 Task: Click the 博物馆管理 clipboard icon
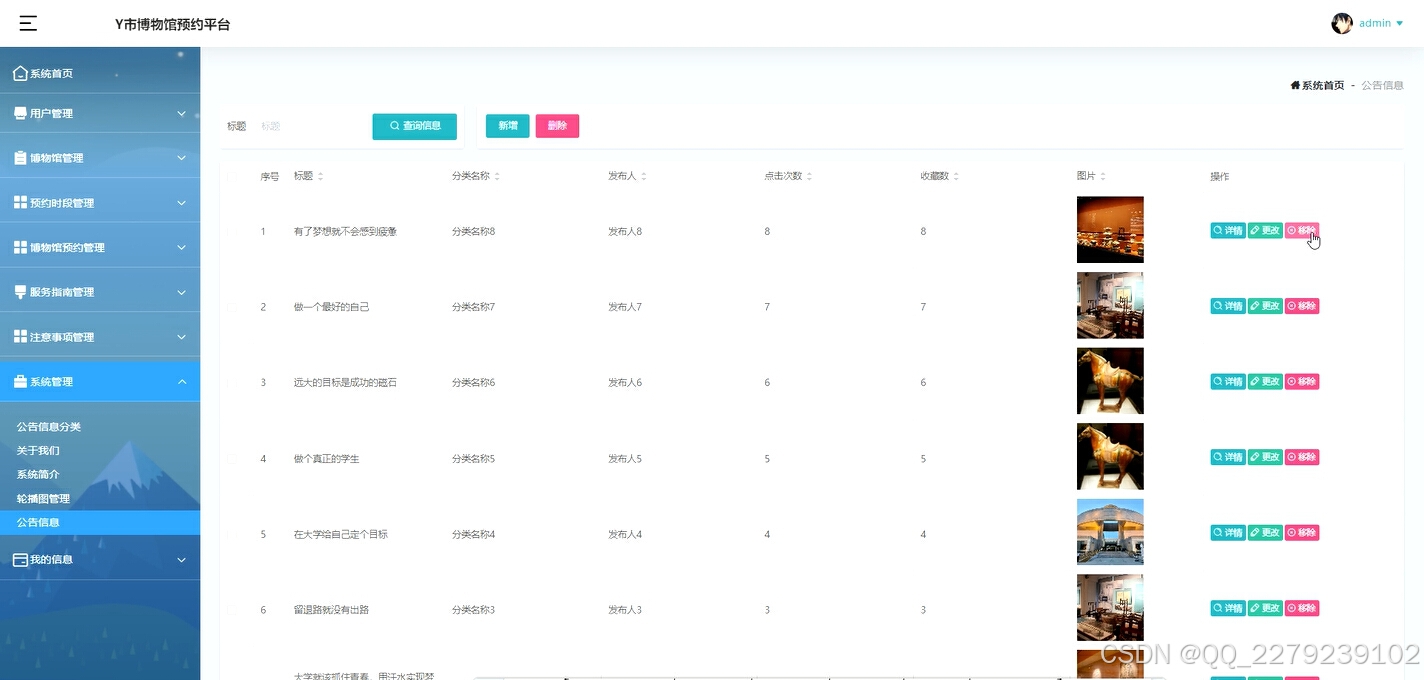click(x=20, y=158)
